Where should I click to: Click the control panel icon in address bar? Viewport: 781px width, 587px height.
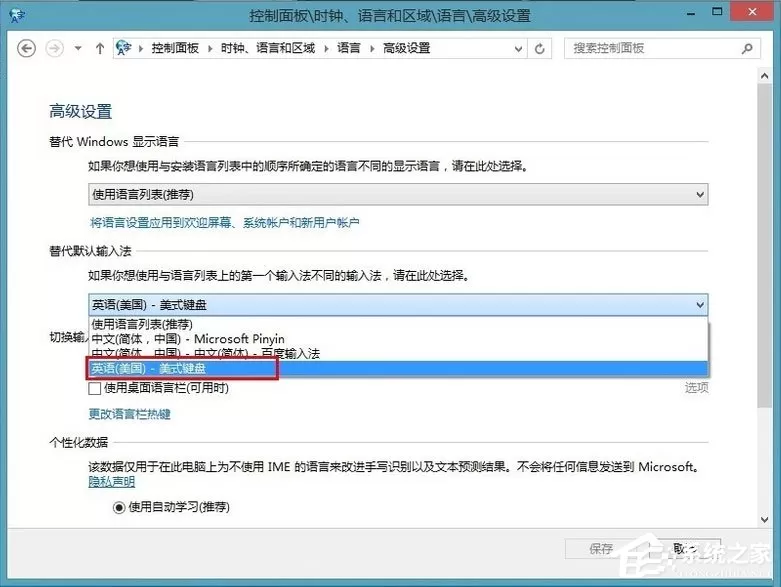[x=123, y=48]
